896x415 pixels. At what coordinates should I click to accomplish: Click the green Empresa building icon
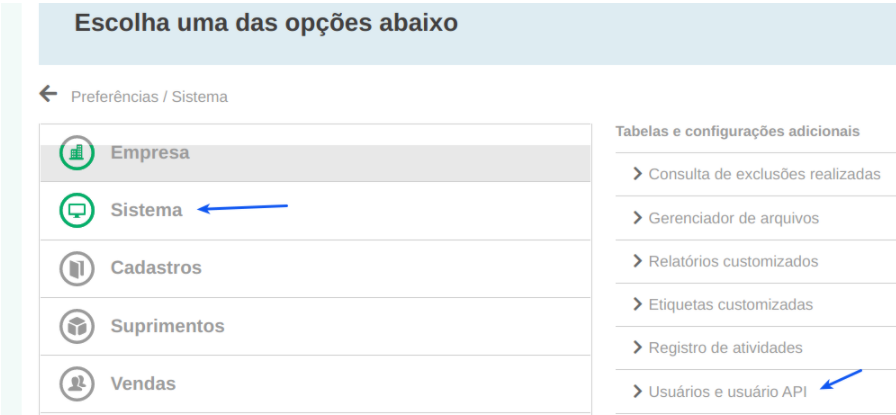click(77, 153)
